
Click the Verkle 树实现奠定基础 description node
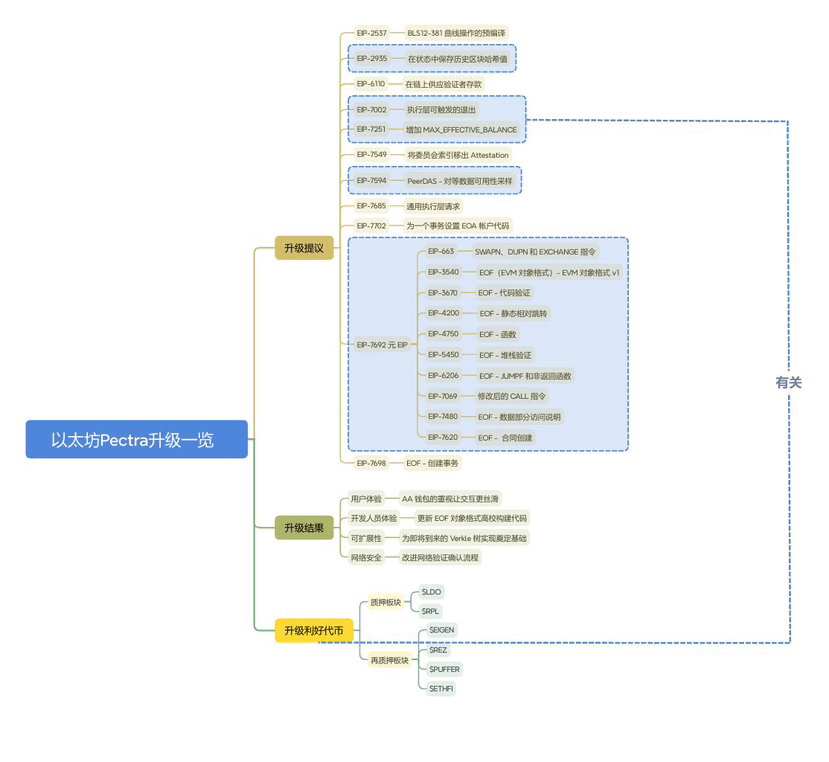(464, 538)
